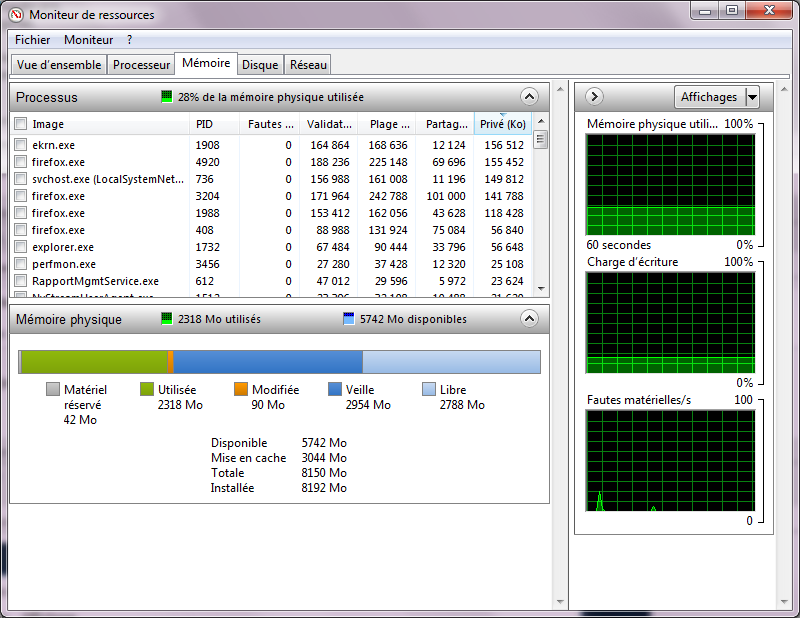This screenshot has height=618, width=800.
Task: Open the Moniteur menu
Action: pyautogui.click(x=88, y=40)
